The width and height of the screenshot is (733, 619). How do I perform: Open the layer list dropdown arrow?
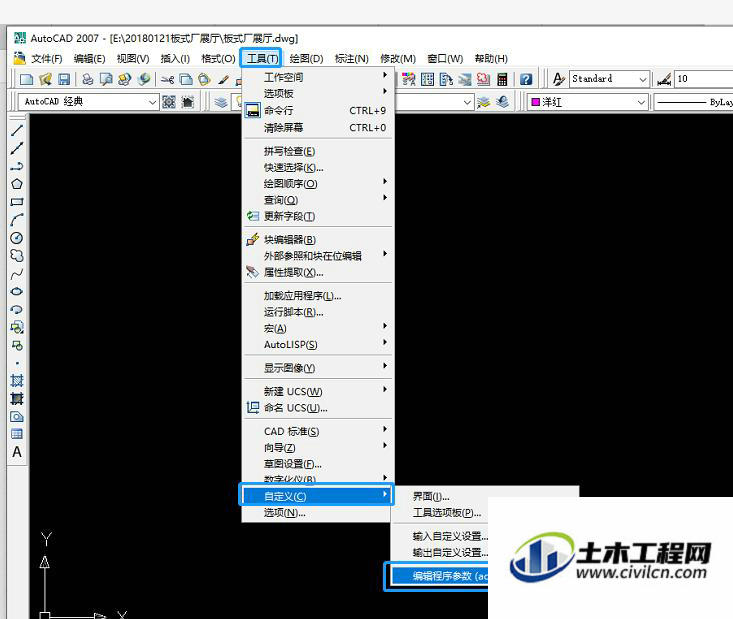(x=467, y=102)
